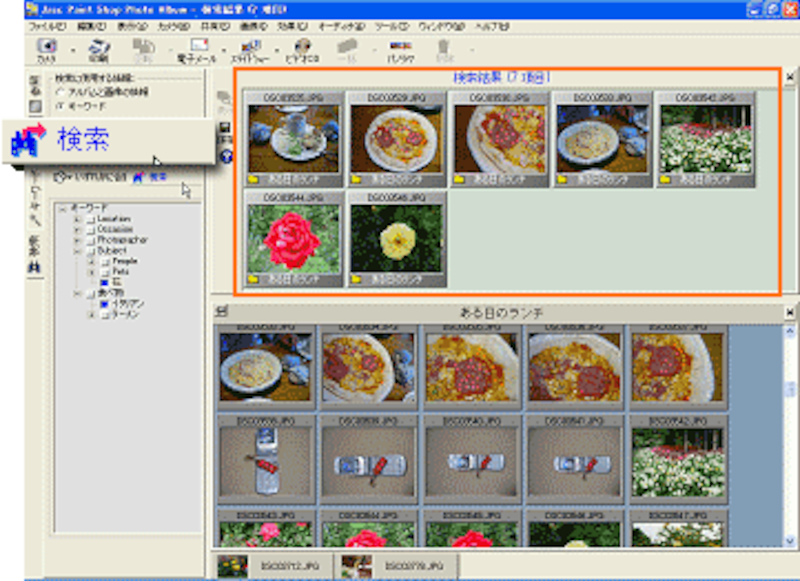Start the Slideshow from toolbar
Screen dimensions: 800x581
[250, 48]
